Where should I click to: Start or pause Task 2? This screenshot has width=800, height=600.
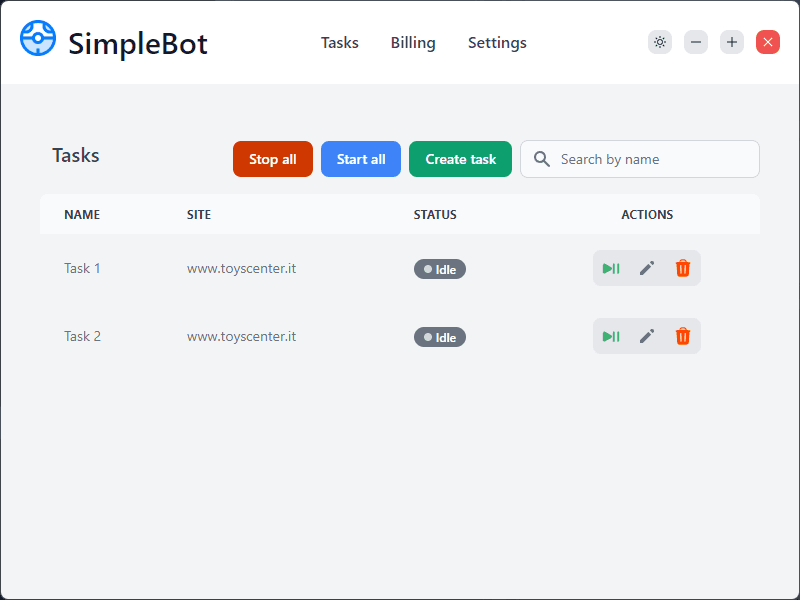point(611,336)
